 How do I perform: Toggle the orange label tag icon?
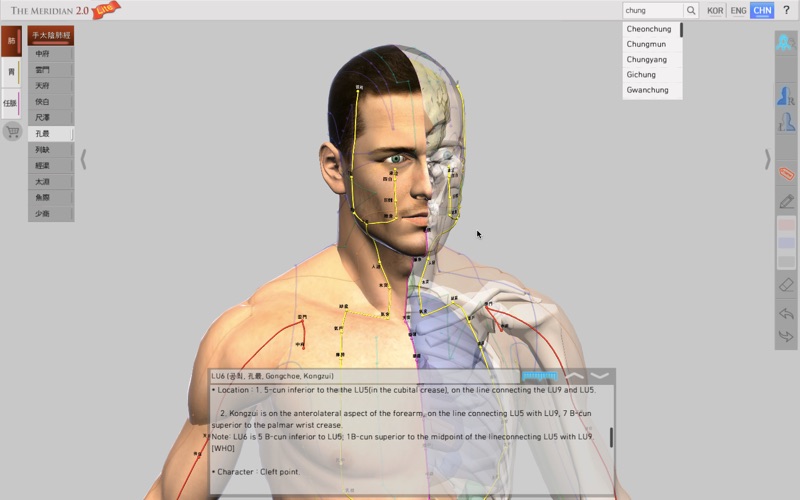point(786,173)
